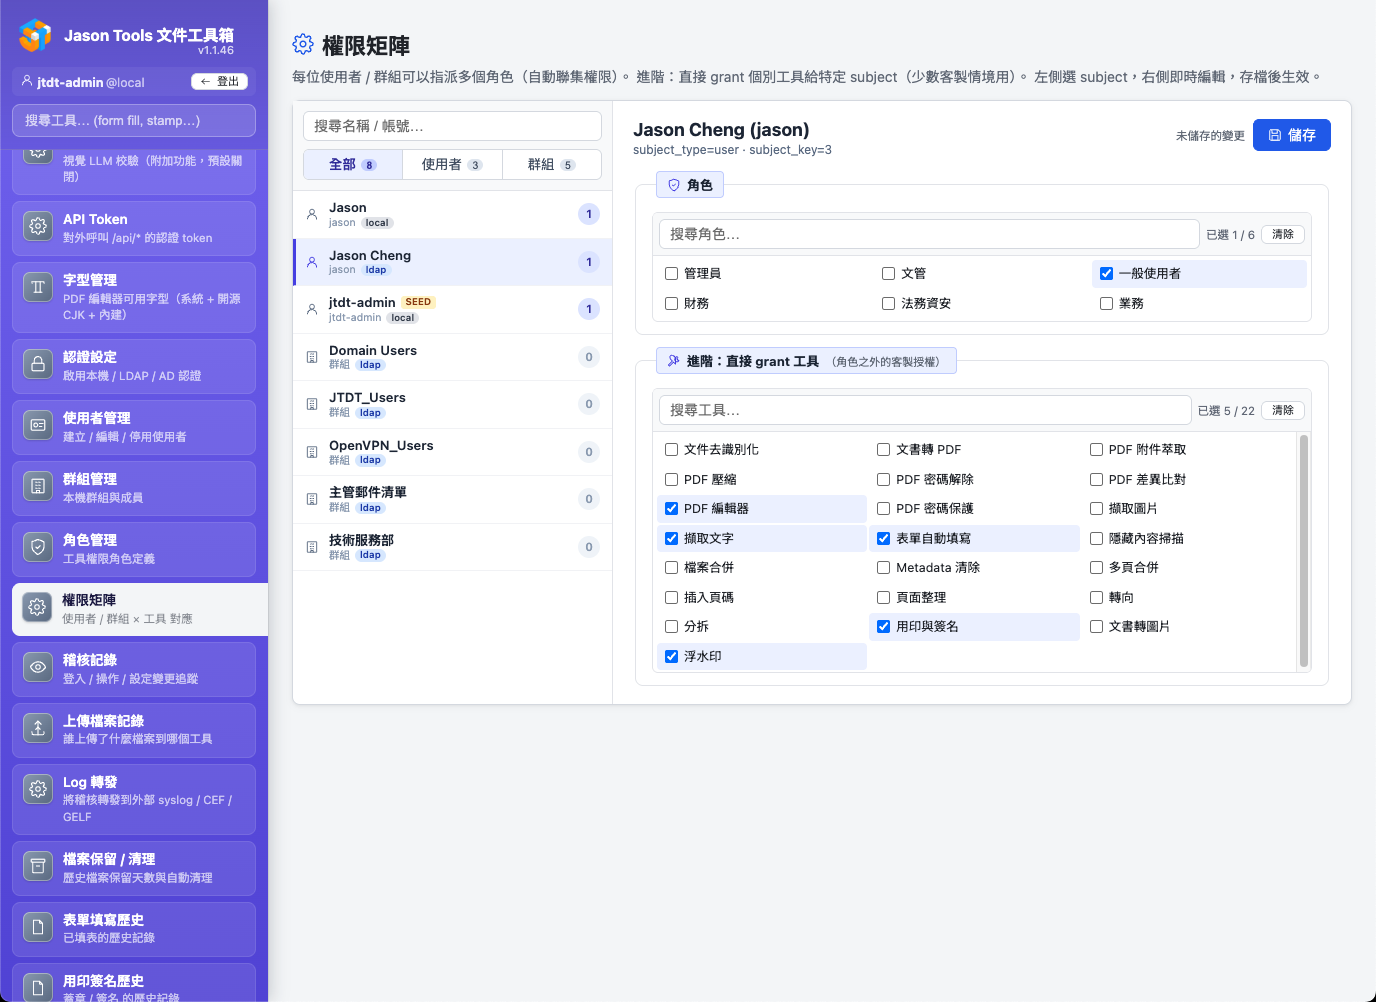
Task: Switch to the 使用者 tab
Action: (451, 164)
